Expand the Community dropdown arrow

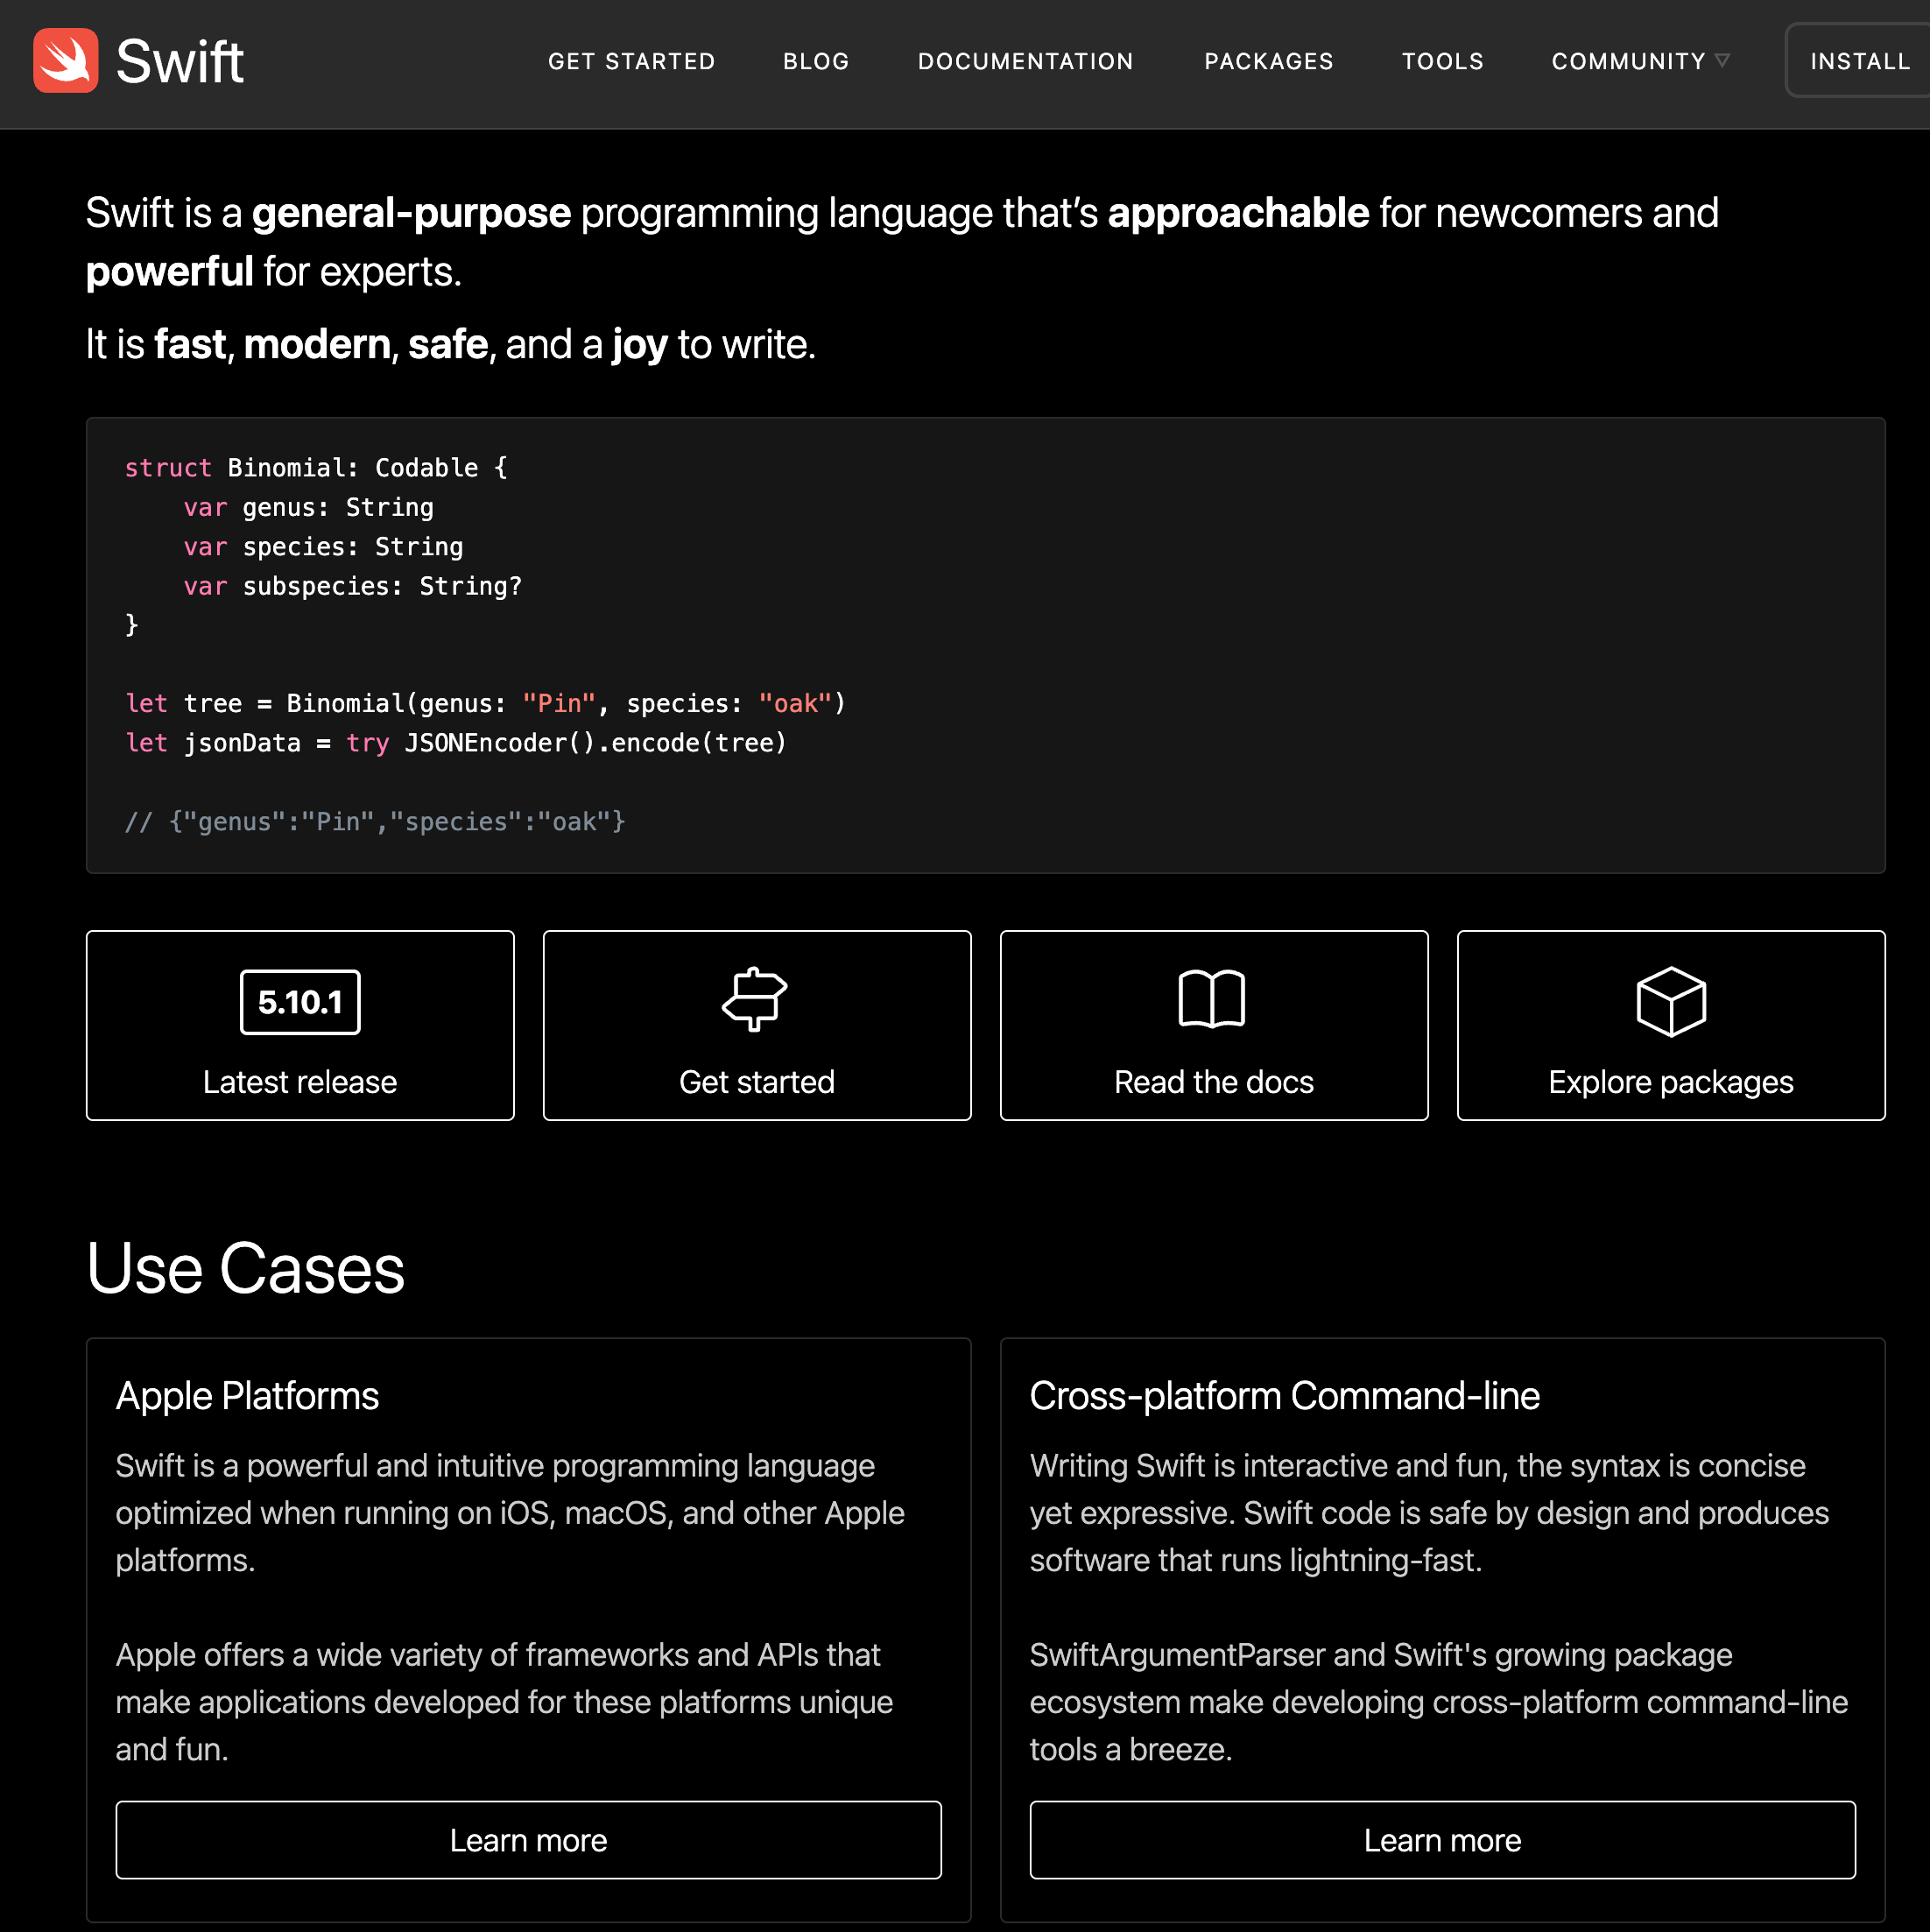1722,61
